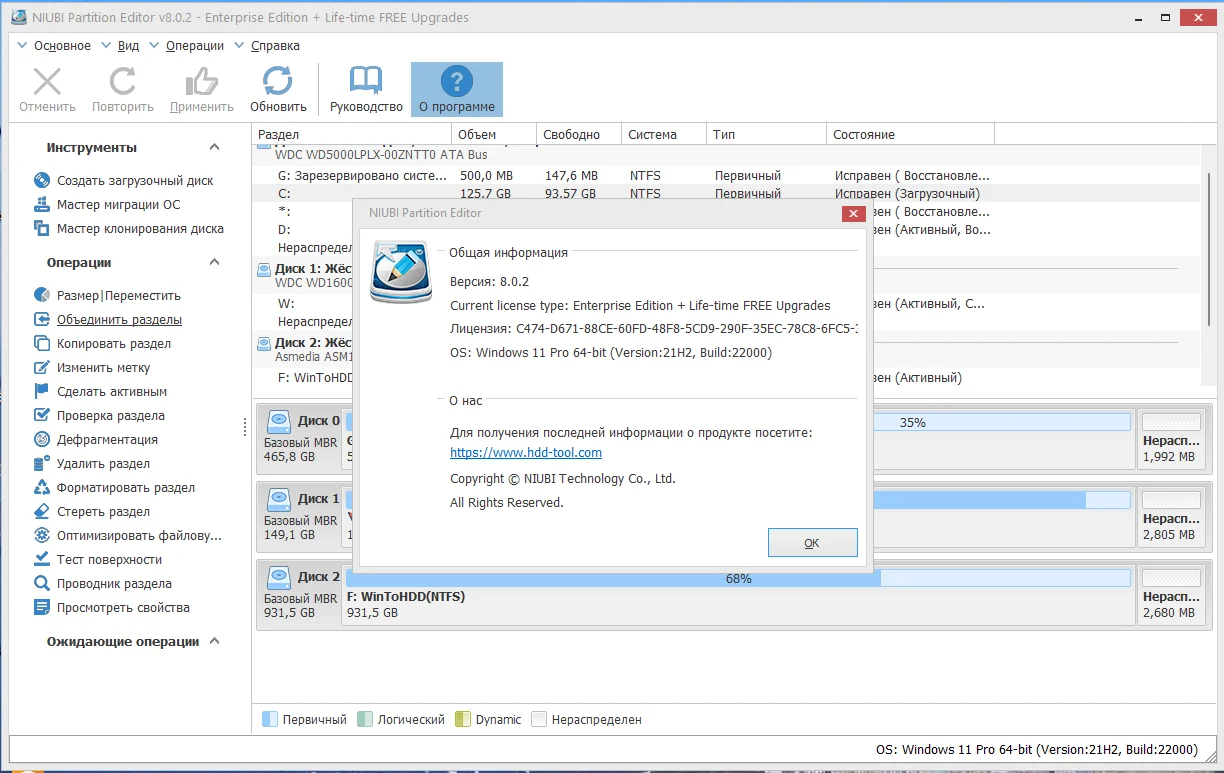Click Диск 0 drive icon in disk map
The height and width of the screenshot is (773, 1224).
tap(278, 421)
